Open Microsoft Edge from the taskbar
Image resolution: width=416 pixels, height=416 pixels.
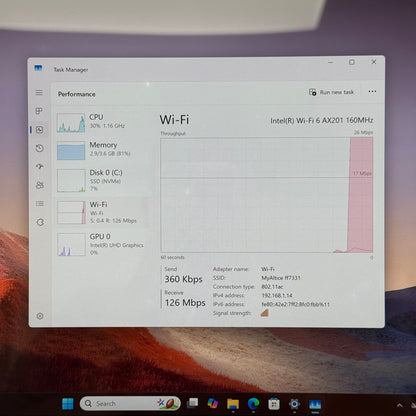tap(253, 404)
